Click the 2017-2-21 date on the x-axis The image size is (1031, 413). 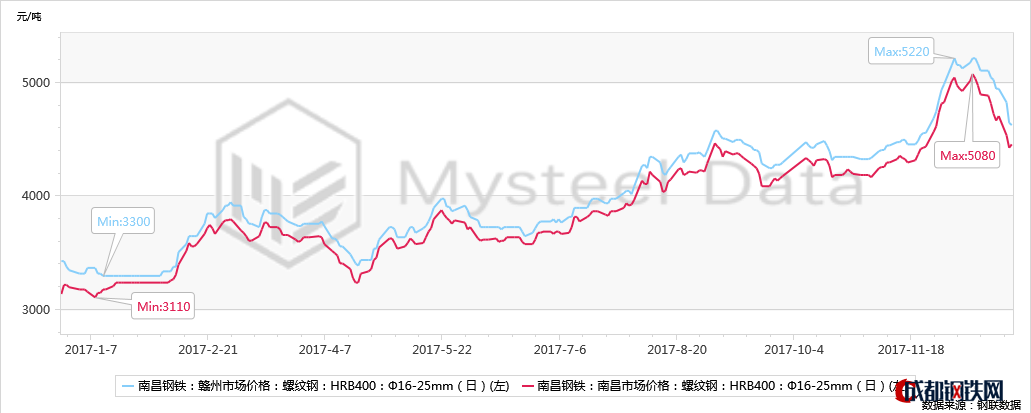pyautogui.click(x=208, y=349)
